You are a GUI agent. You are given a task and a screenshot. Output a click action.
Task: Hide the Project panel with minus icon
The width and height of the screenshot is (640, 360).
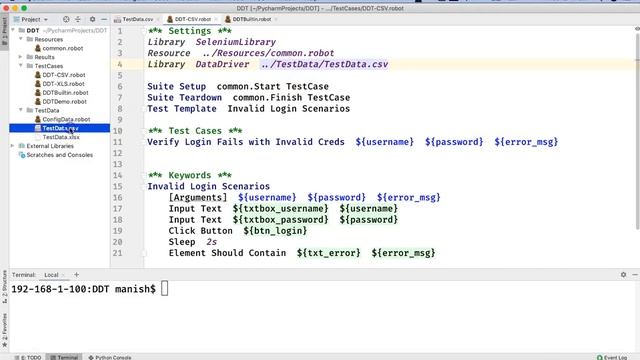pos(104,19)
